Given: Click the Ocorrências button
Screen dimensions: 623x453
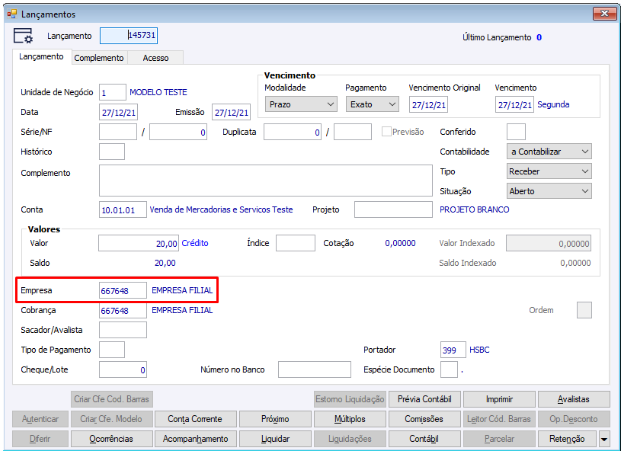Looking at the screenshot, I should [x=112, y=439].
